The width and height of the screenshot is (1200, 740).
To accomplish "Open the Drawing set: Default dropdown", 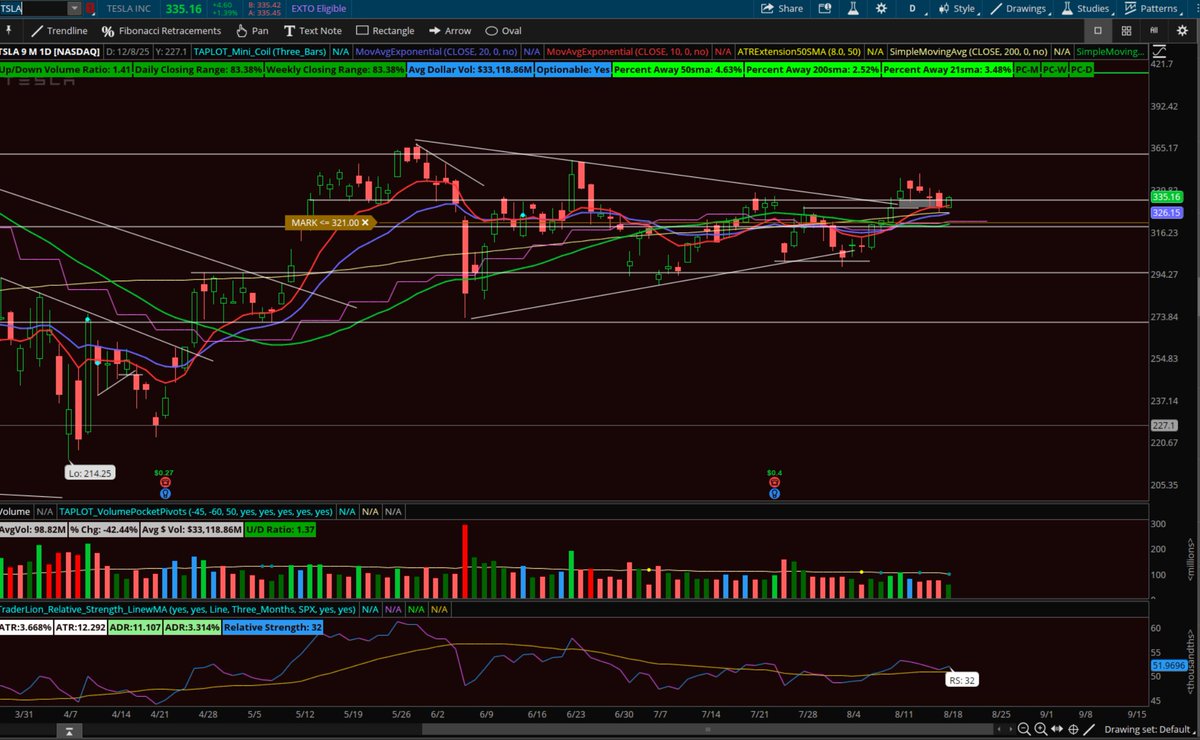I will tap(1148, 729).
